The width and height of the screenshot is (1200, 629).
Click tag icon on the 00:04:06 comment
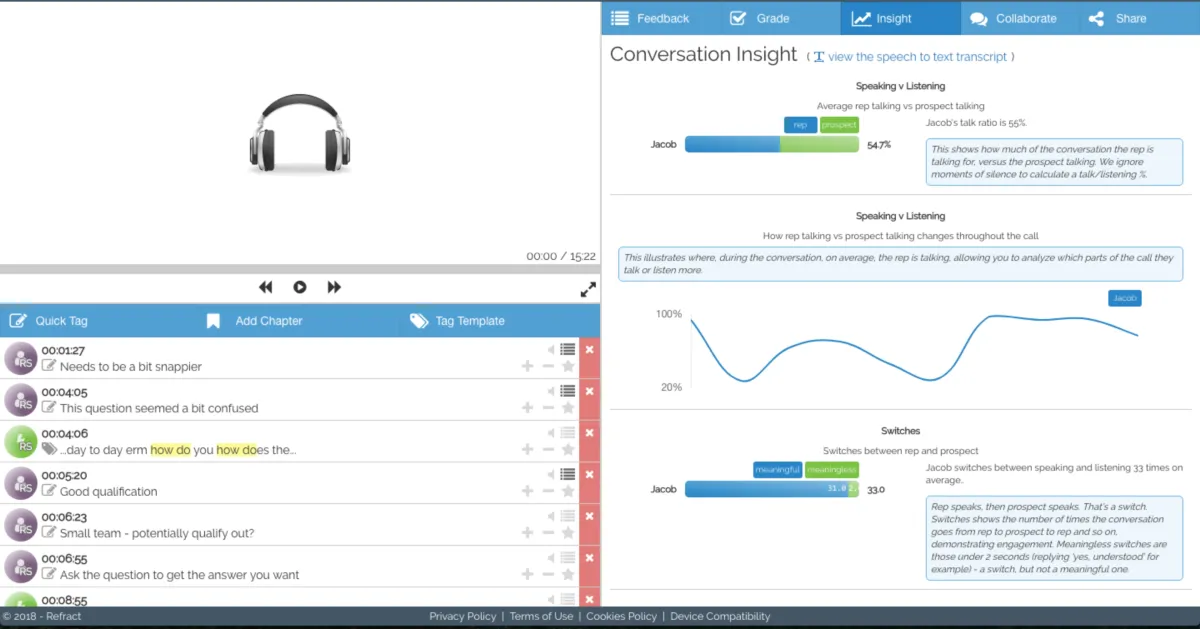point(49,450)
